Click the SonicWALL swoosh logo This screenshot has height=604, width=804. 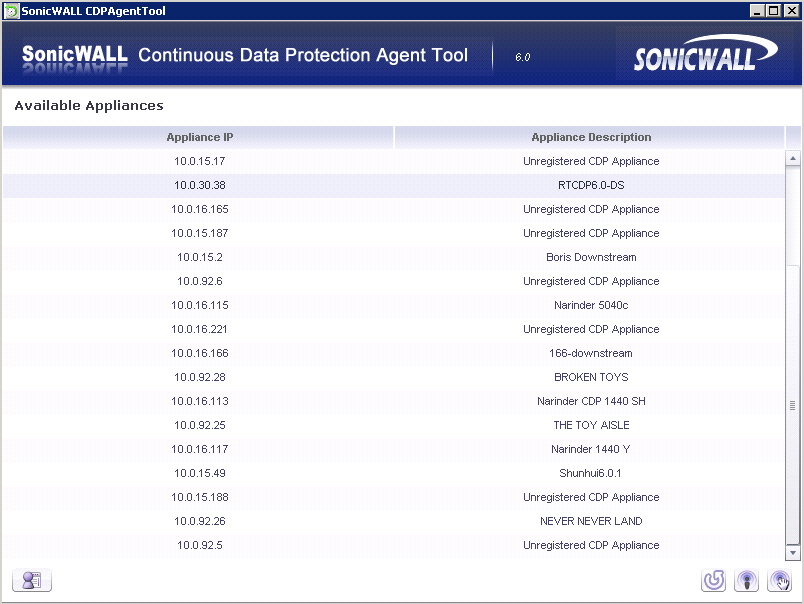(706, 53)
